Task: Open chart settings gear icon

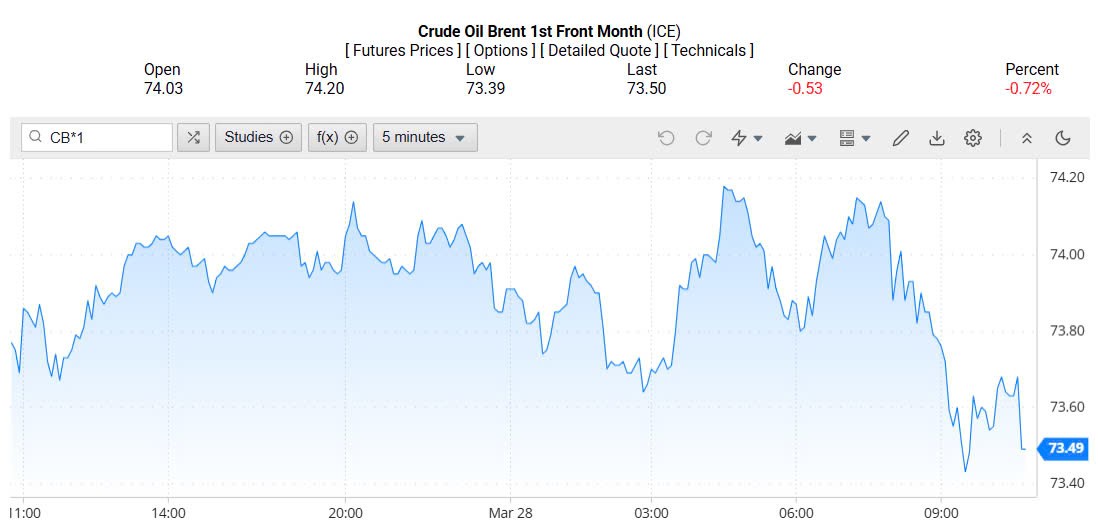Action: [973, 138]
